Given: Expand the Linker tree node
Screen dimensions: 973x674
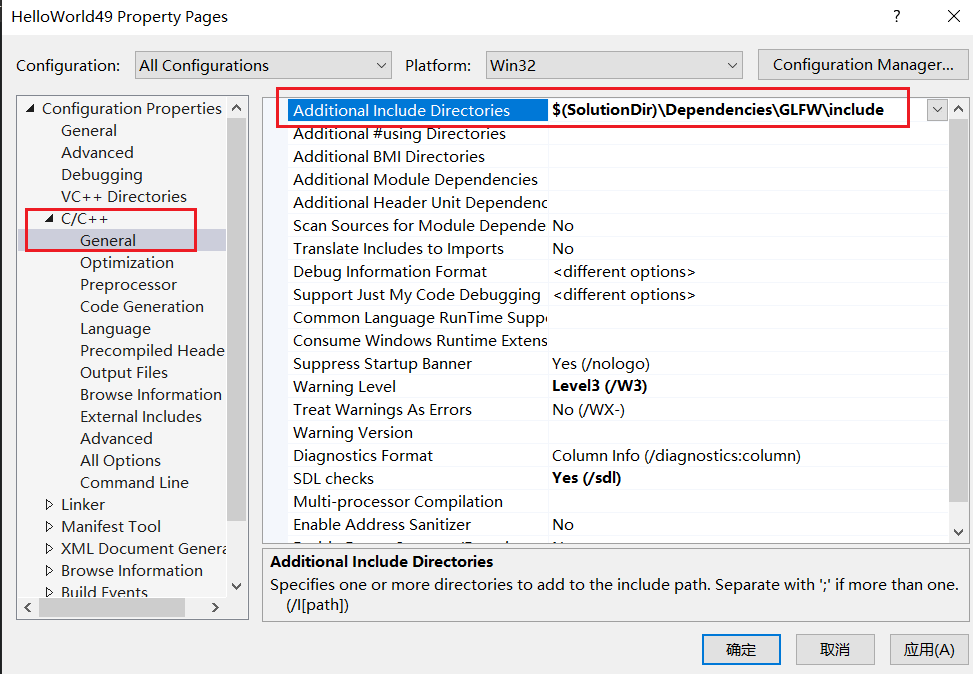Looking at the screenshot, I should (x=49, y=505).
